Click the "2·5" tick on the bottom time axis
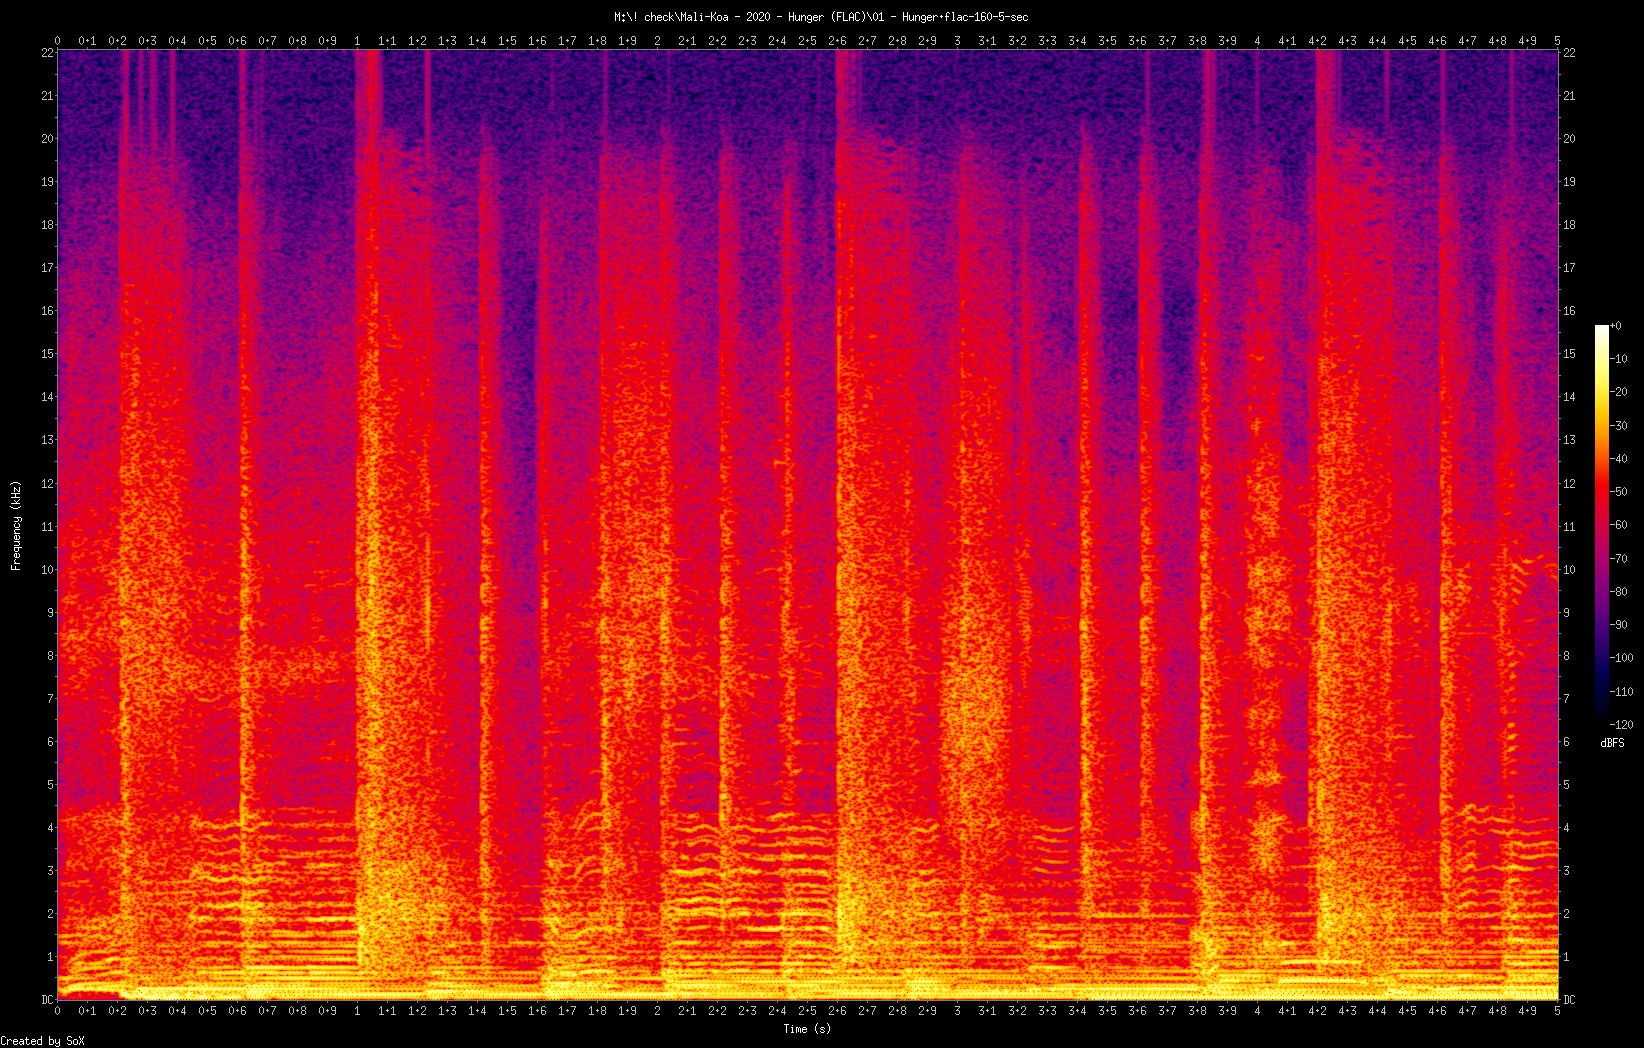The image size is (1644, 1048). 807,1010
